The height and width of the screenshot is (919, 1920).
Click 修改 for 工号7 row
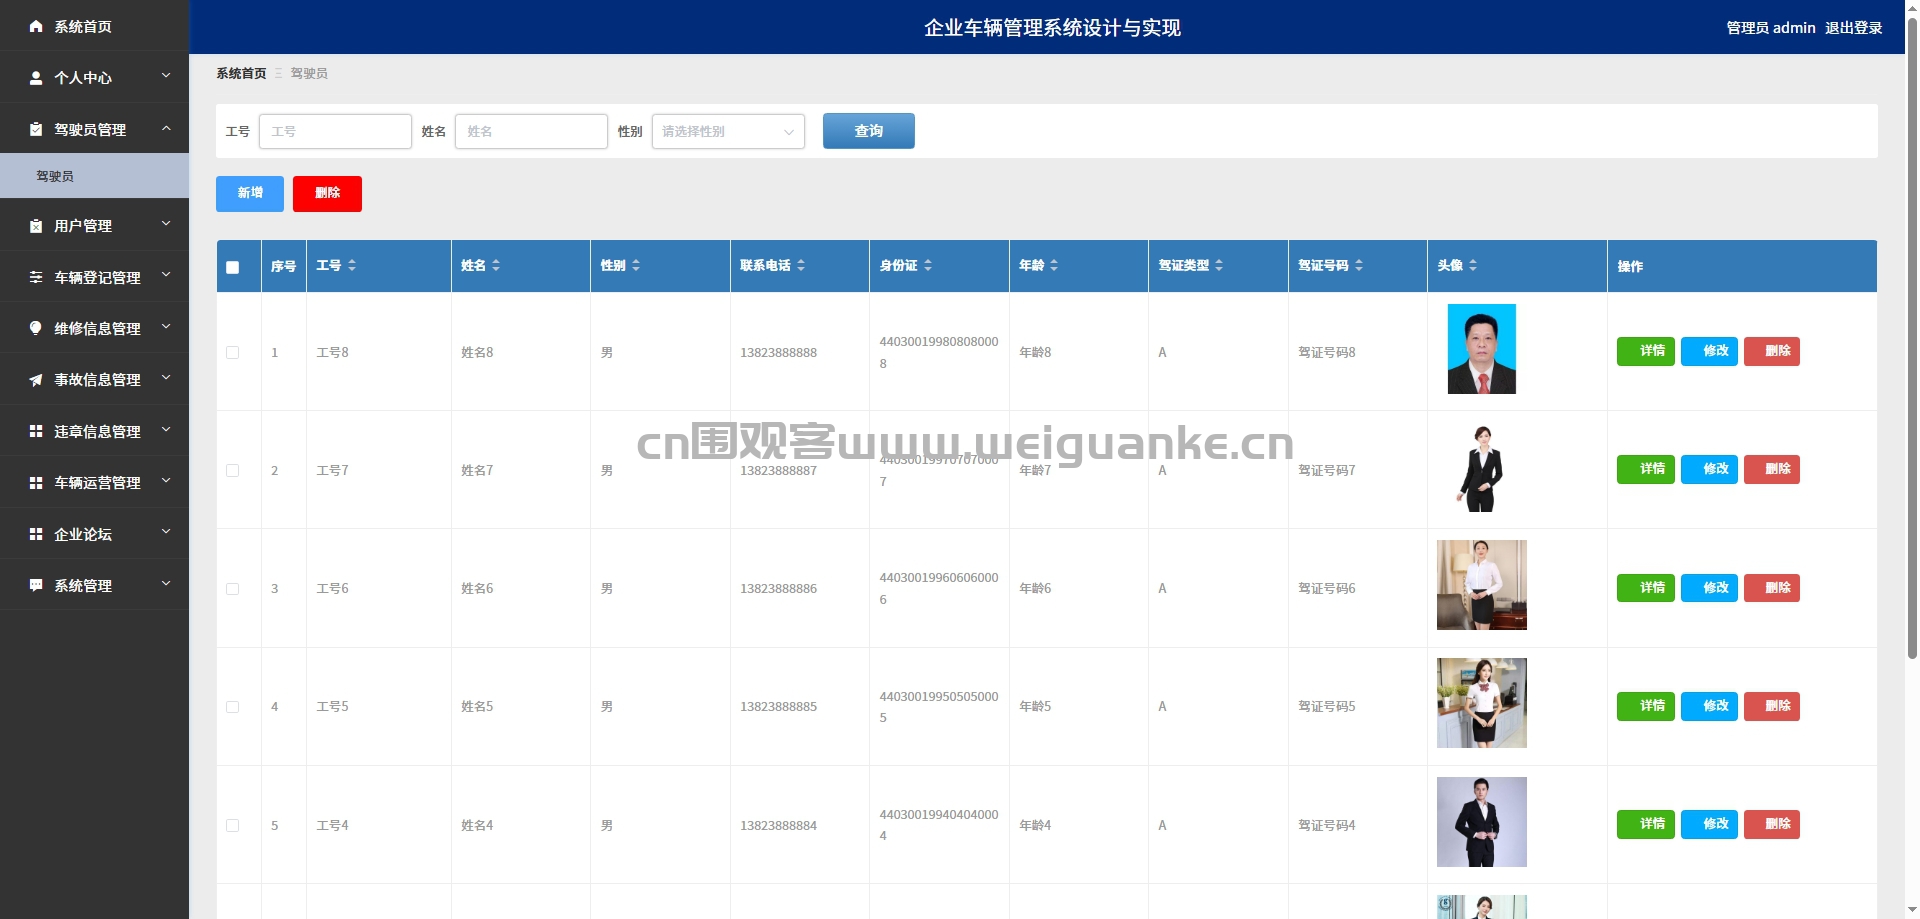click(x=1709, y=469)
